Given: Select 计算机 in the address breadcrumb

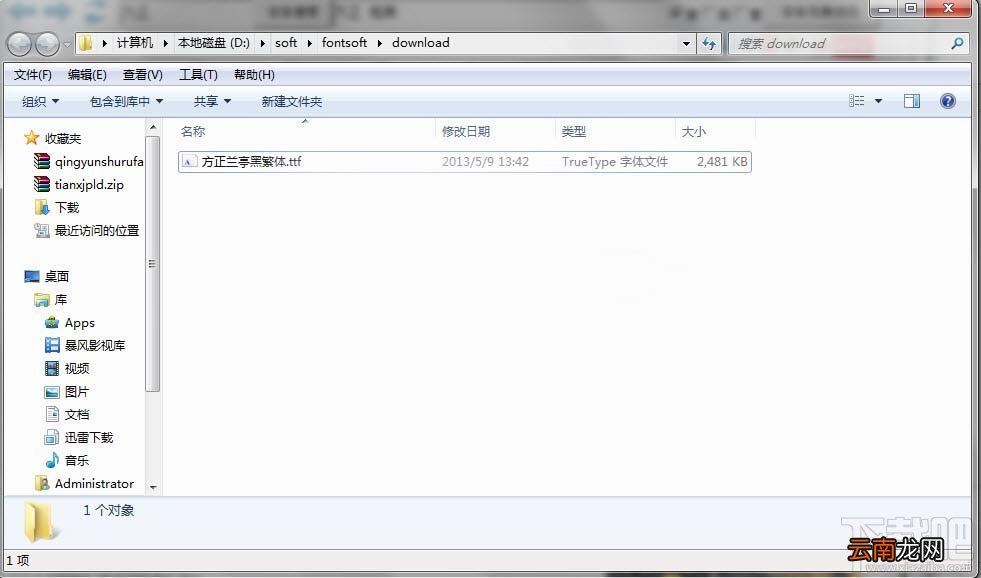Looking at the screenshot, I should [135, 43].
